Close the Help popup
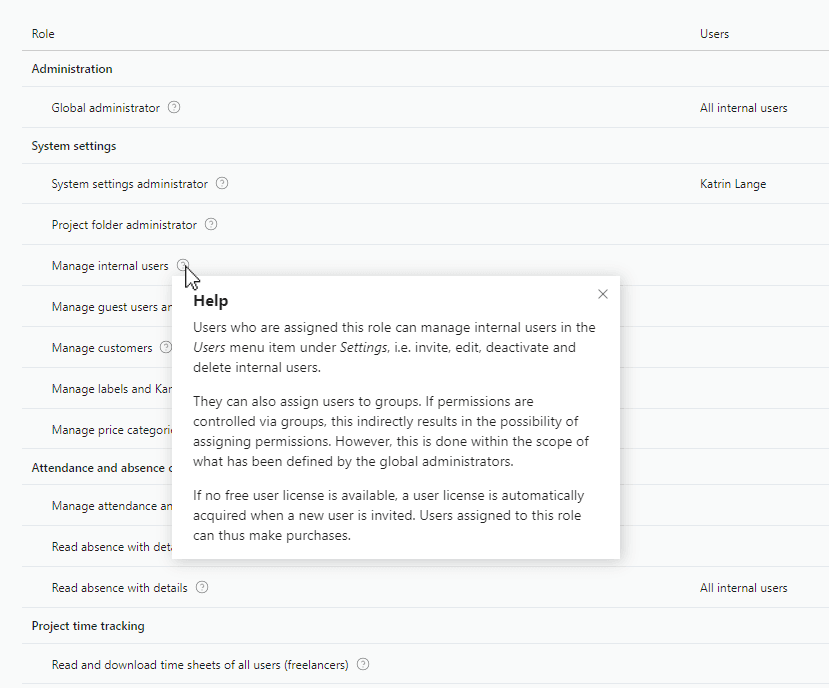 click(602, 294)
